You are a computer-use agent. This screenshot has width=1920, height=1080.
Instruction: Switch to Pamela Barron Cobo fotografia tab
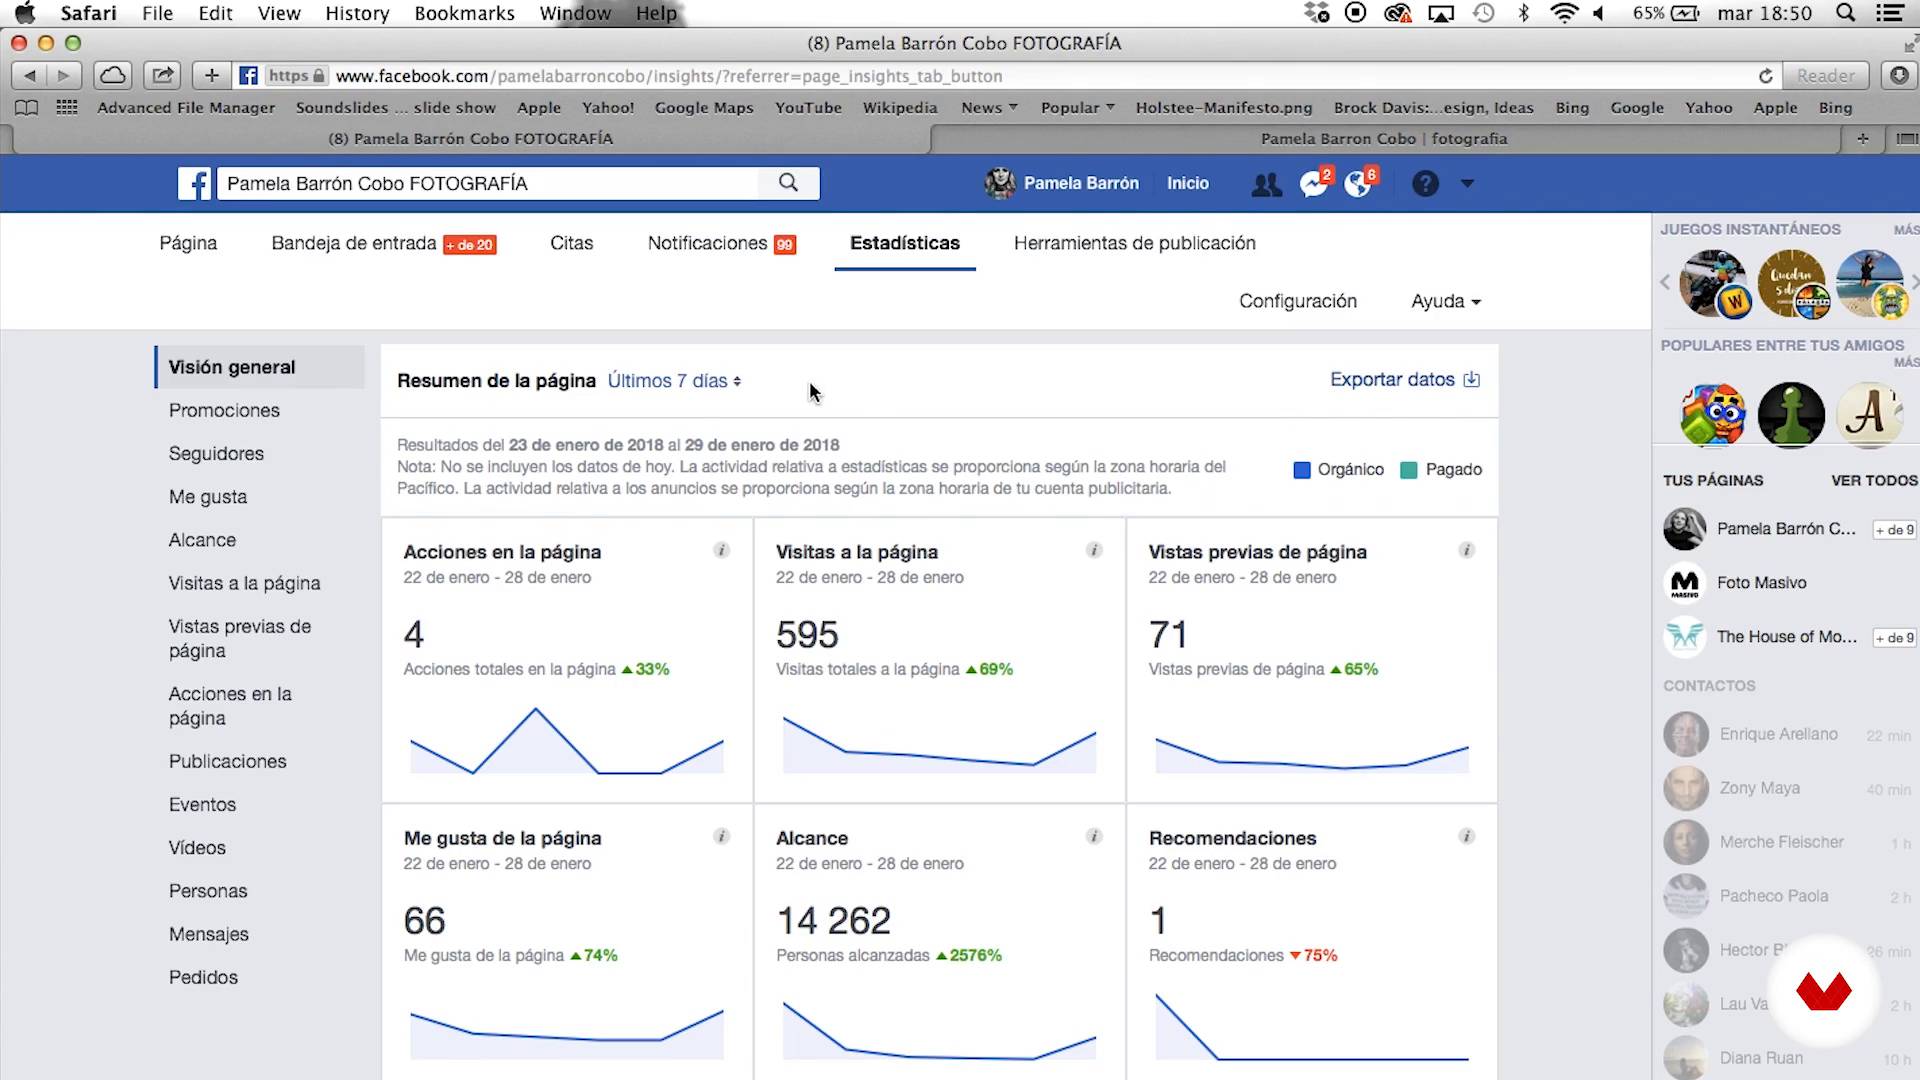tap(1384, 139)
